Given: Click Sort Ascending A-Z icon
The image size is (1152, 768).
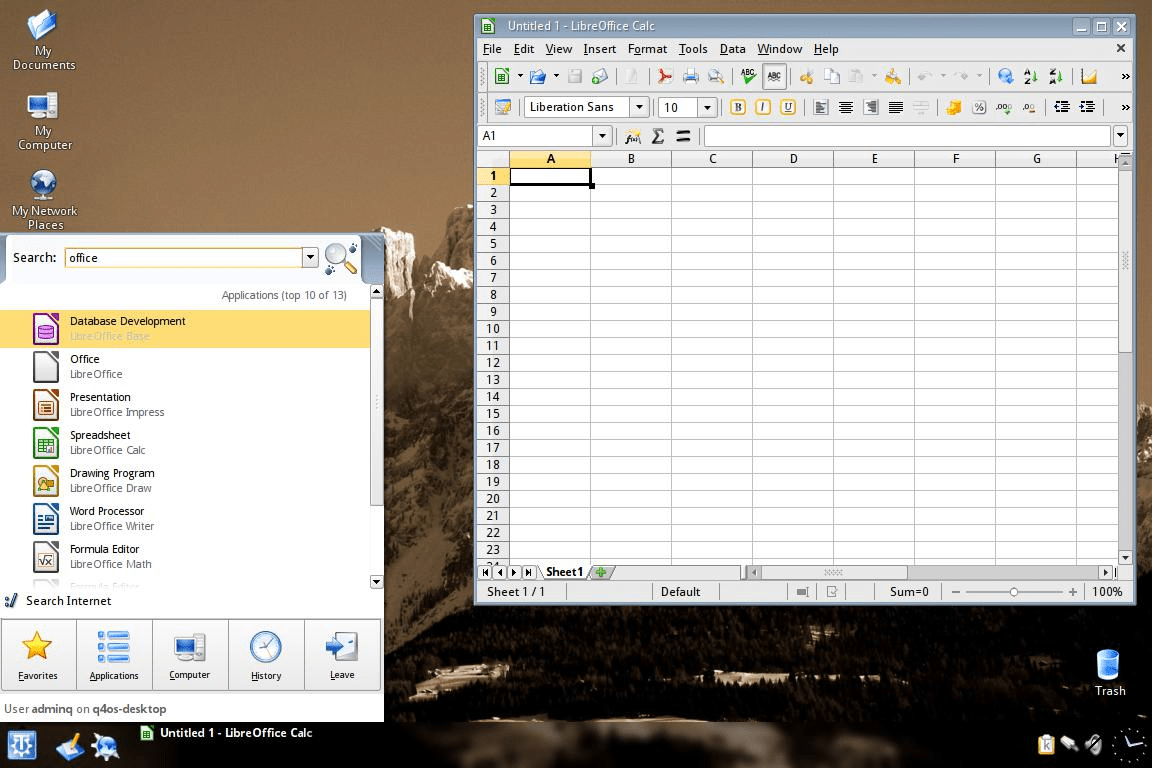Looking at the screenshot, I should pos(1031,76).
